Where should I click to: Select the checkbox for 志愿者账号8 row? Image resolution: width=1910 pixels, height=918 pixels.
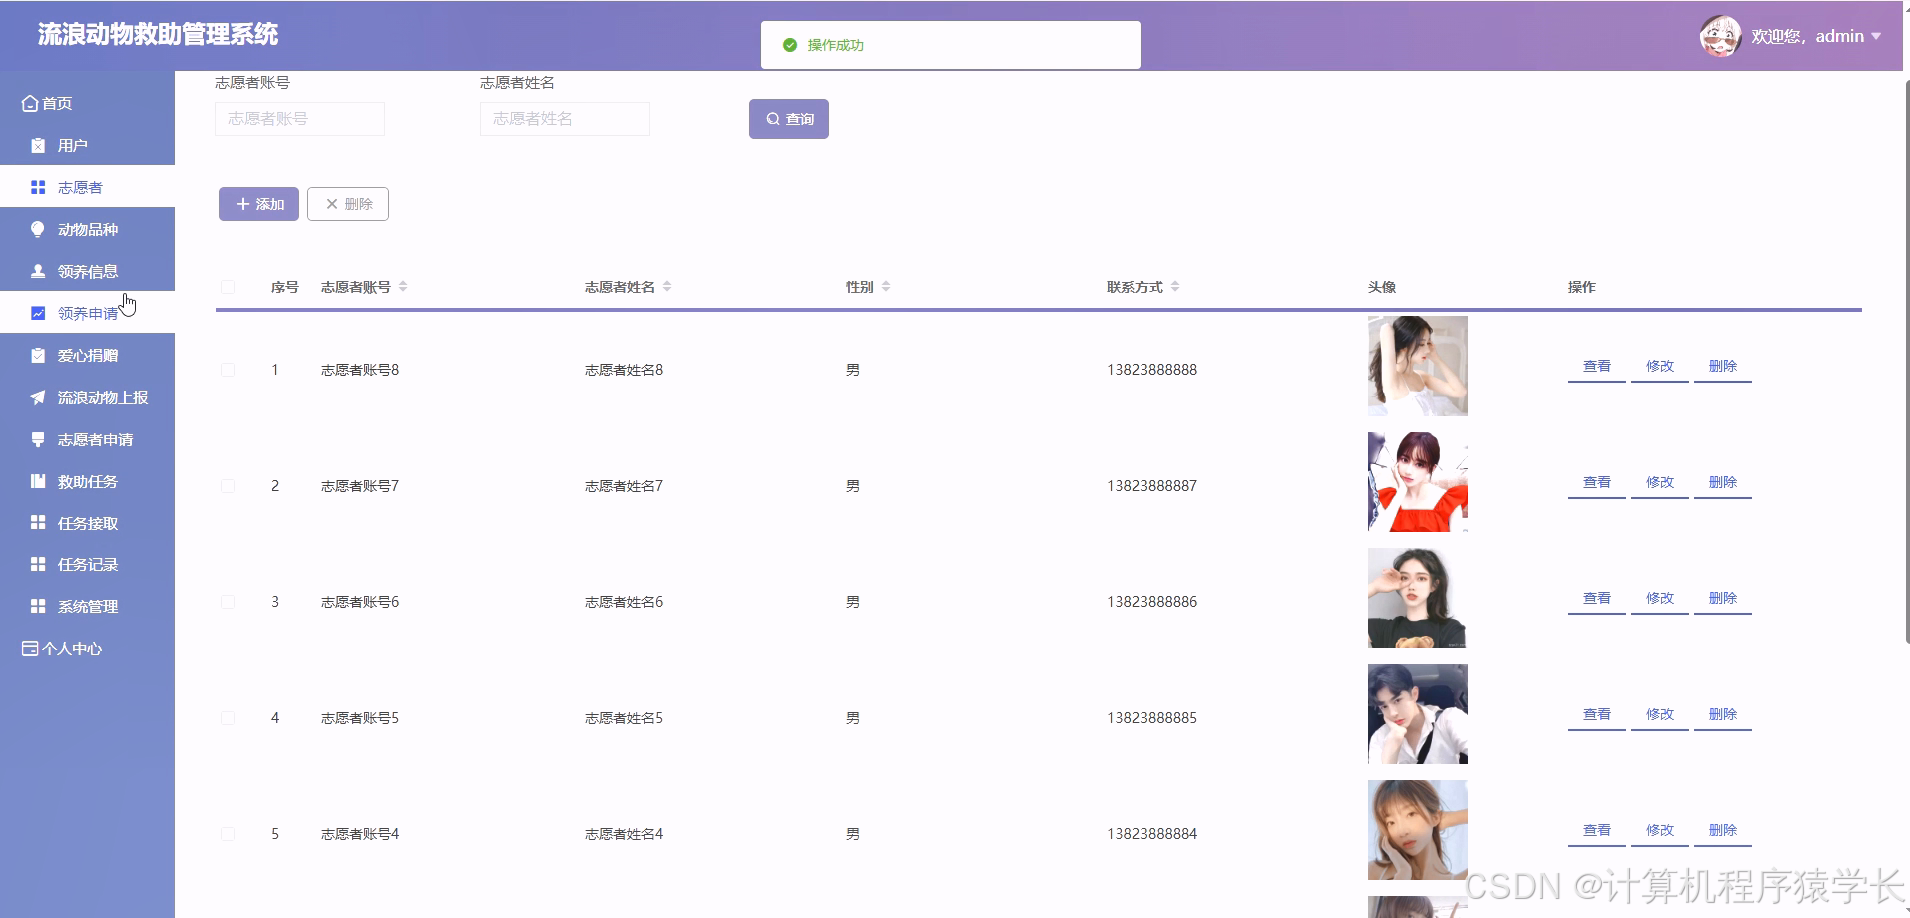pyautogui.click(x=228, y=369)
